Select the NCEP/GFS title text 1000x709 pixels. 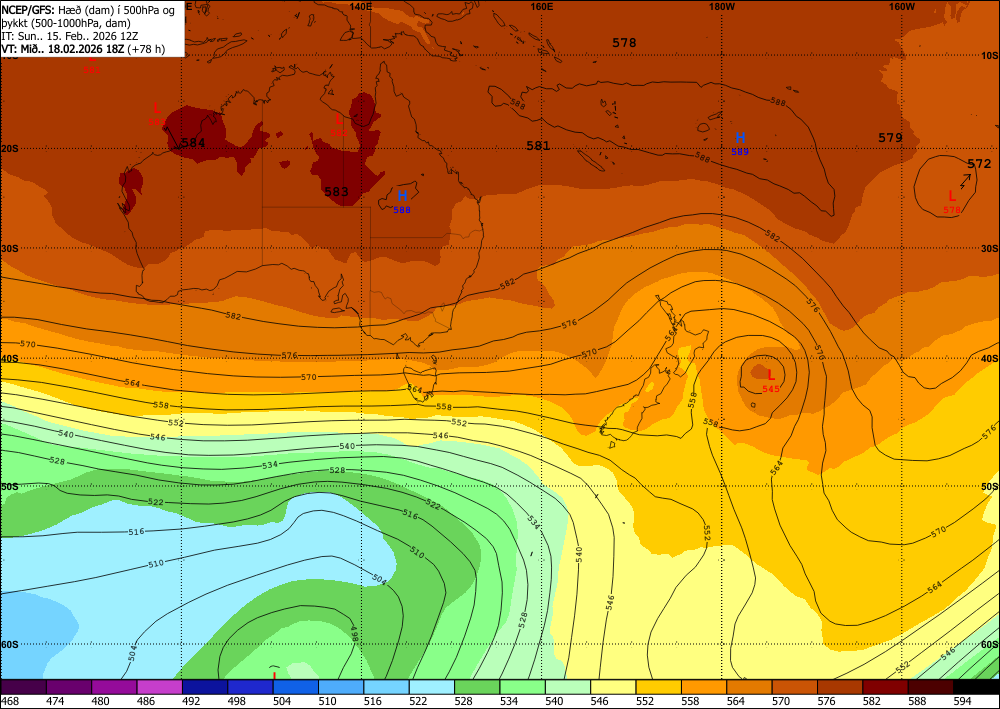click(x=27, y=10)
